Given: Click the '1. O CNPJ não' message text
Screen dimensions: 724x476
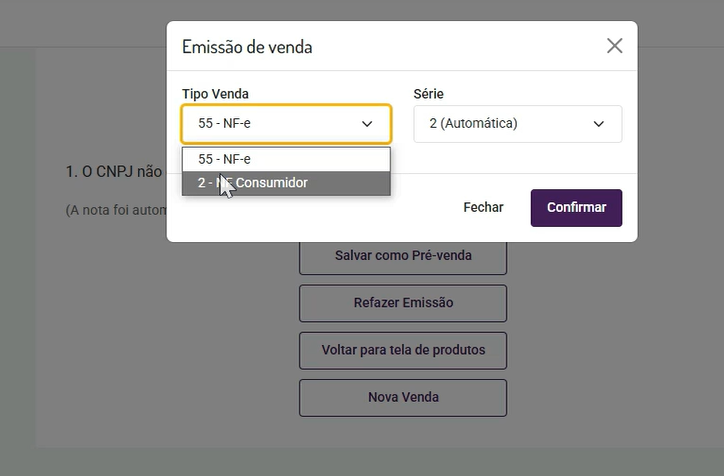Looking at the screenshot, I should point(114,172).
